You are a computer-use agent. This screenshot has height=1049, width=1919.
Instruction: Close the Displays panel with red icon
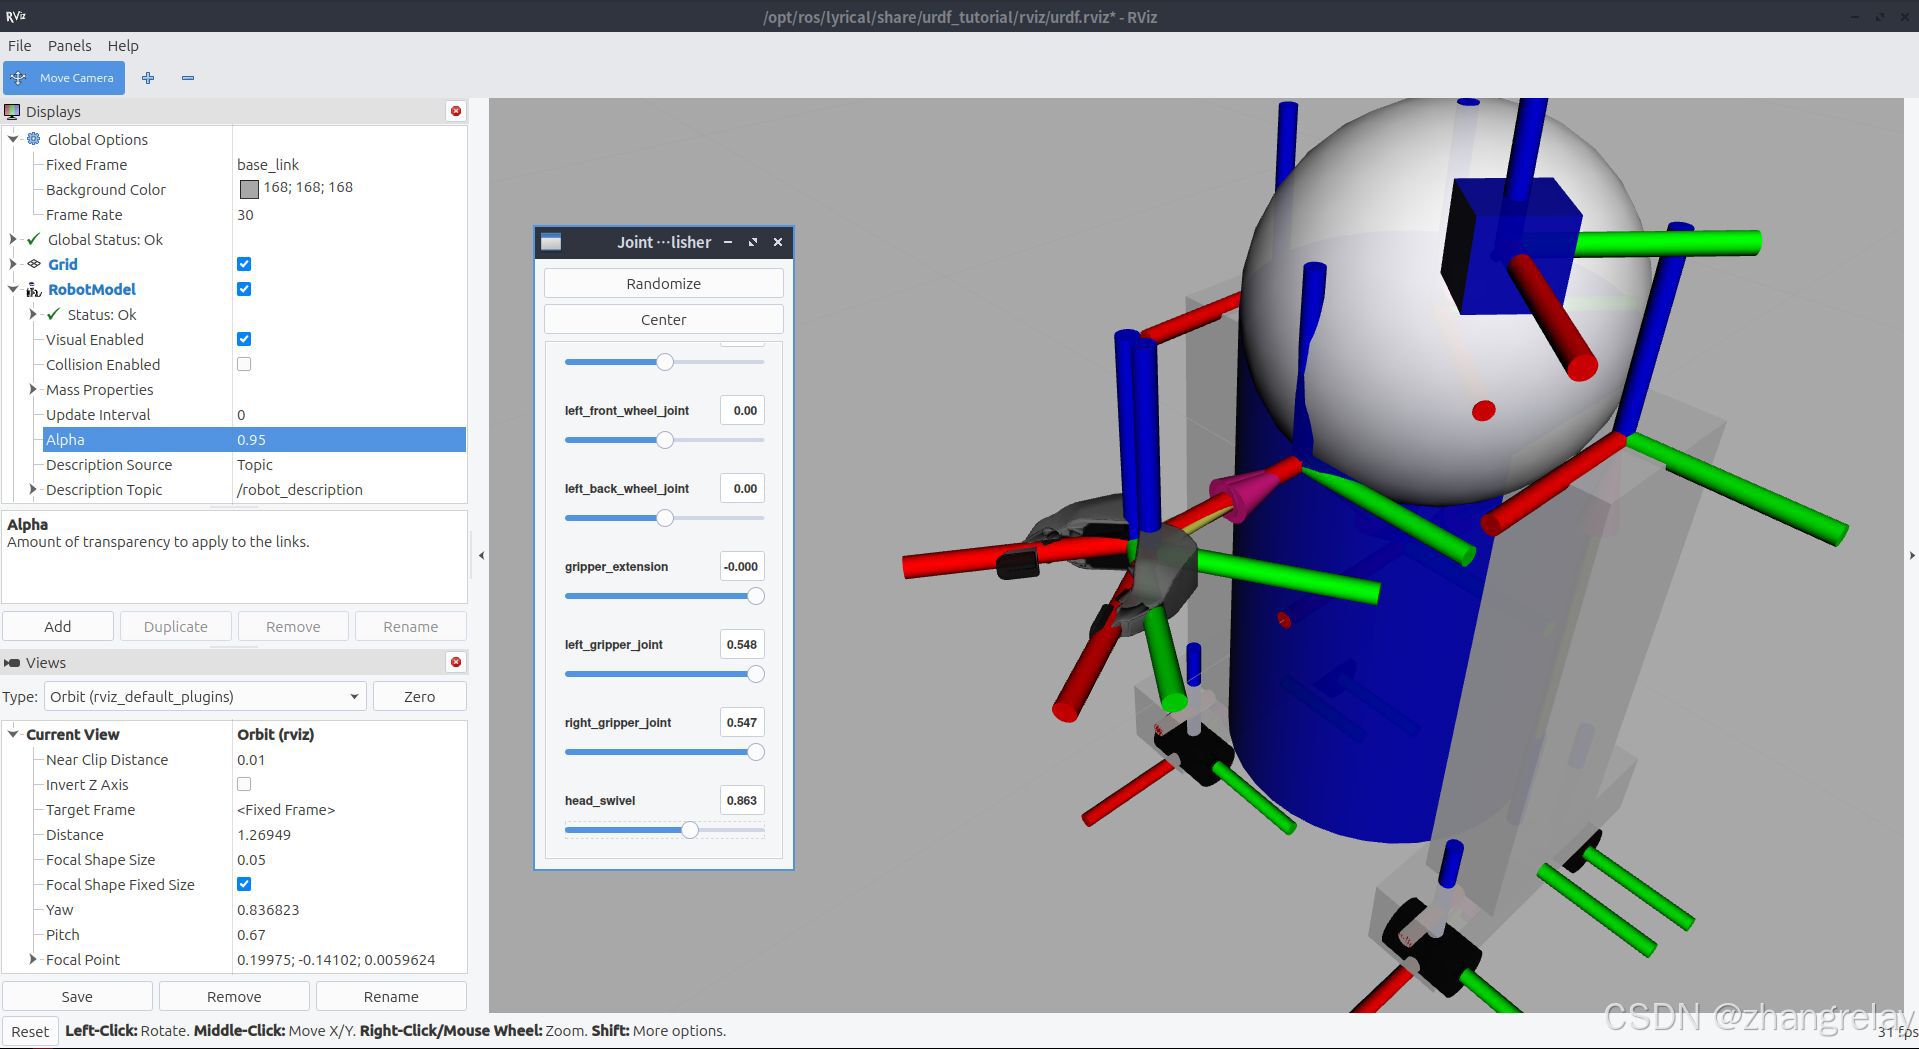[456, 111]
